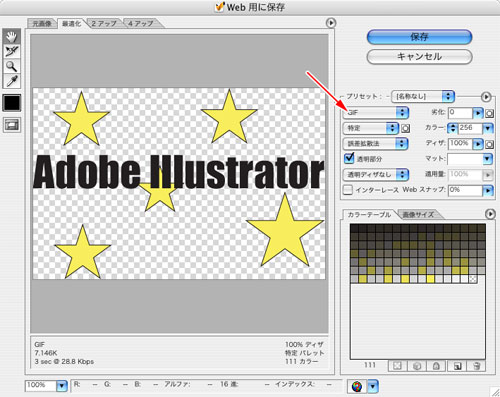
Task: Add new color to color table icon
Action: [x=457, y=366]
